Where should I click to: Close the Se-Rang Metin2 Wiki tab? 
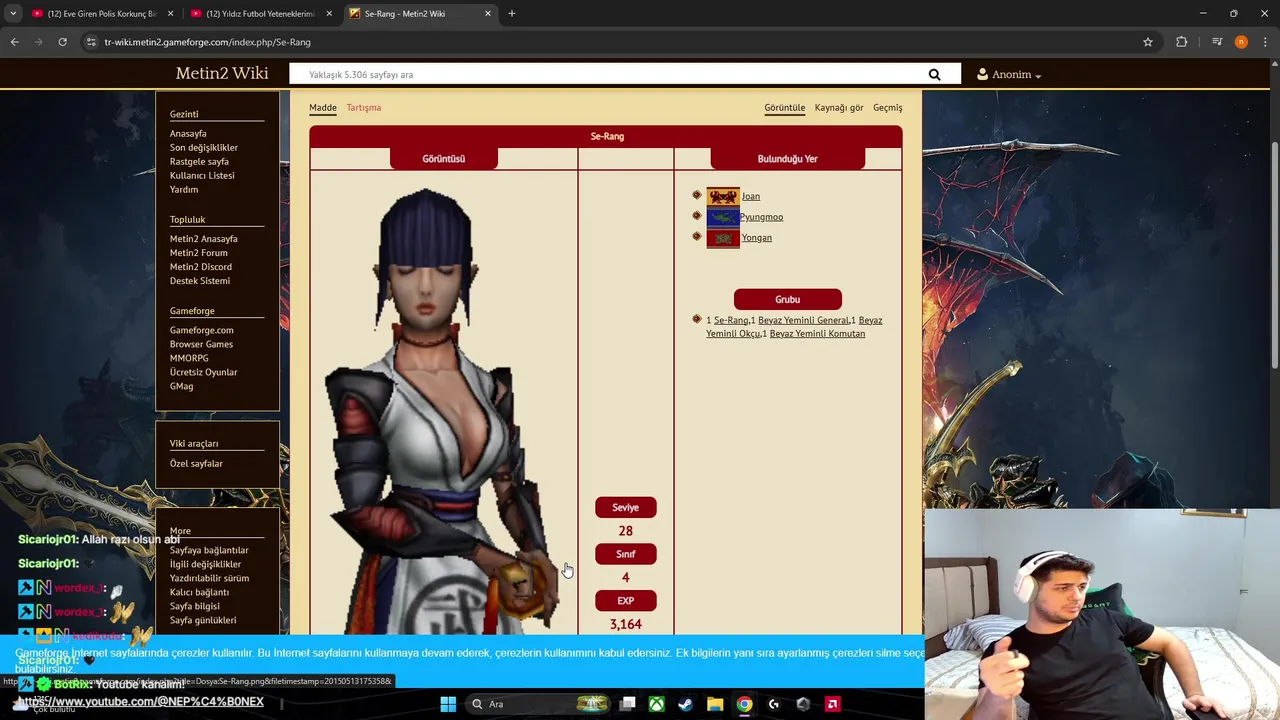(488, 14)
